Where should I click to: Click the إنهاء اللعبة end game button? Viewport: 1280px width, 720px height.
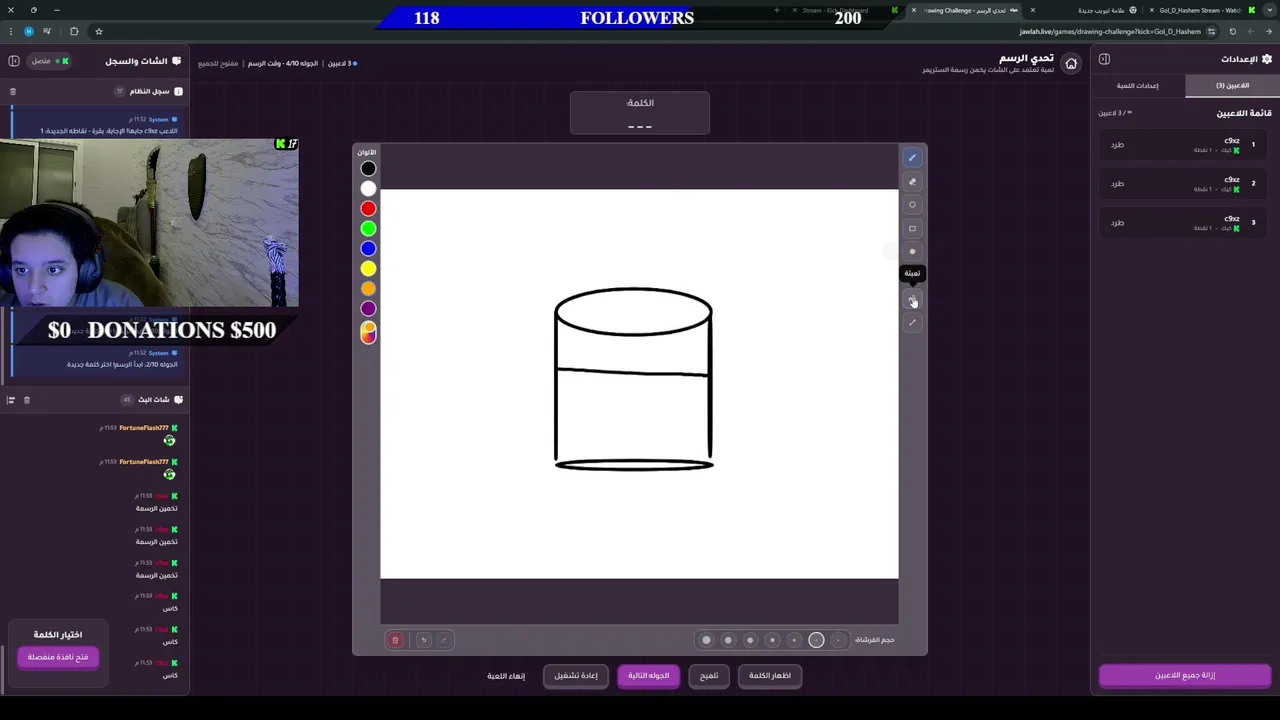click(506, 676)
